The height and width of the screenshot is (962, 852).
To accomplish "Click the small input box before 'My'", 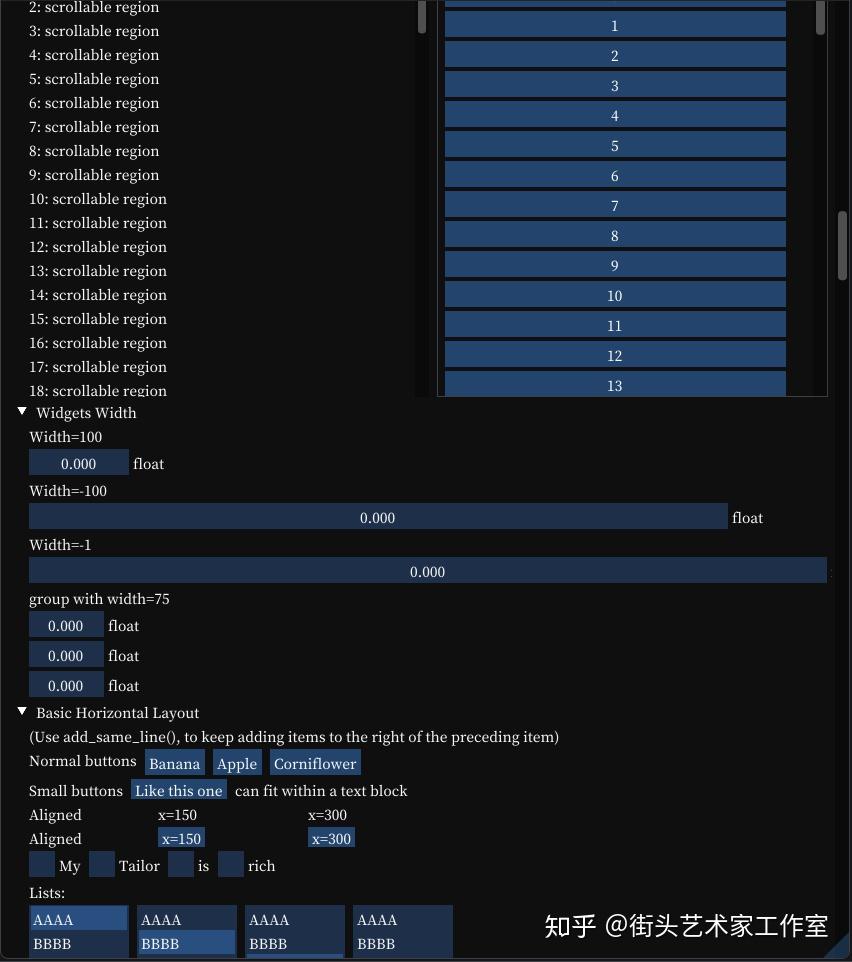I will click(x=41, y=864).
